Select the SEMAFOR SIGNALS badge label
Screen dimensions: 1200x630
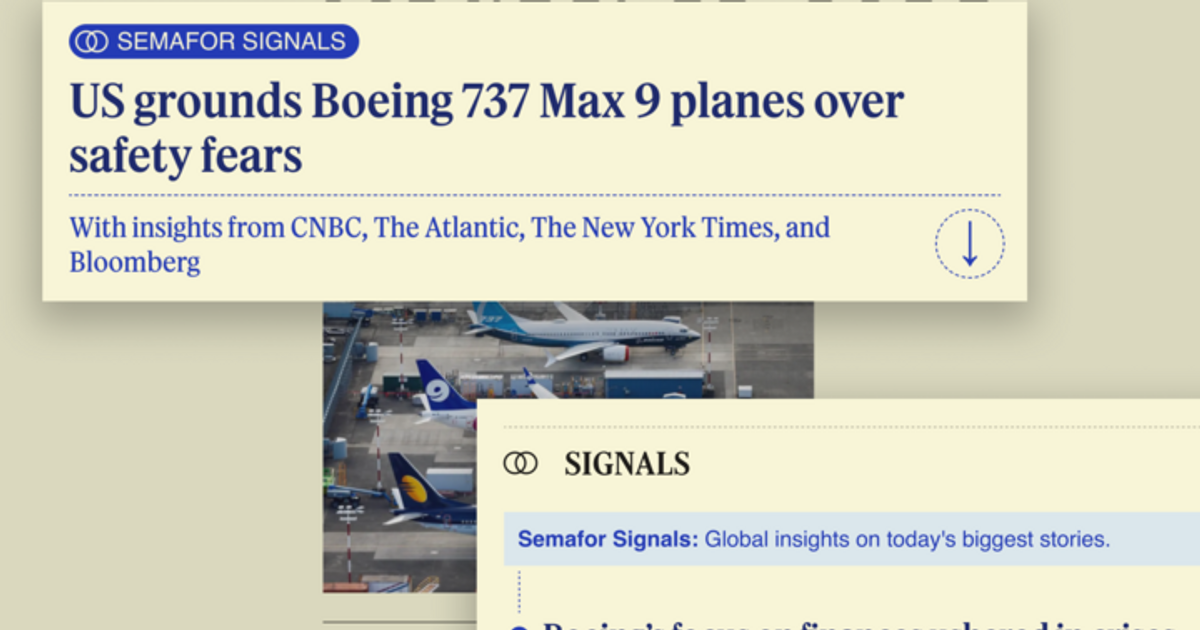point(231,42)
